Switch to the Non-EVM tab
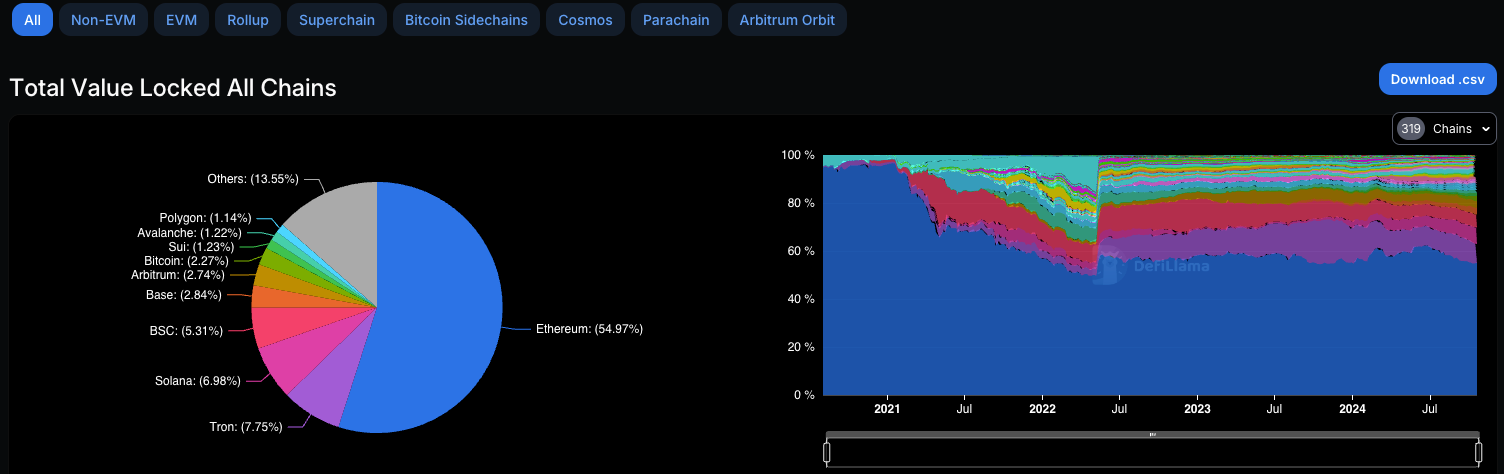The height and width of the screenshot is (474, 1504). click(x=104, y=20)
